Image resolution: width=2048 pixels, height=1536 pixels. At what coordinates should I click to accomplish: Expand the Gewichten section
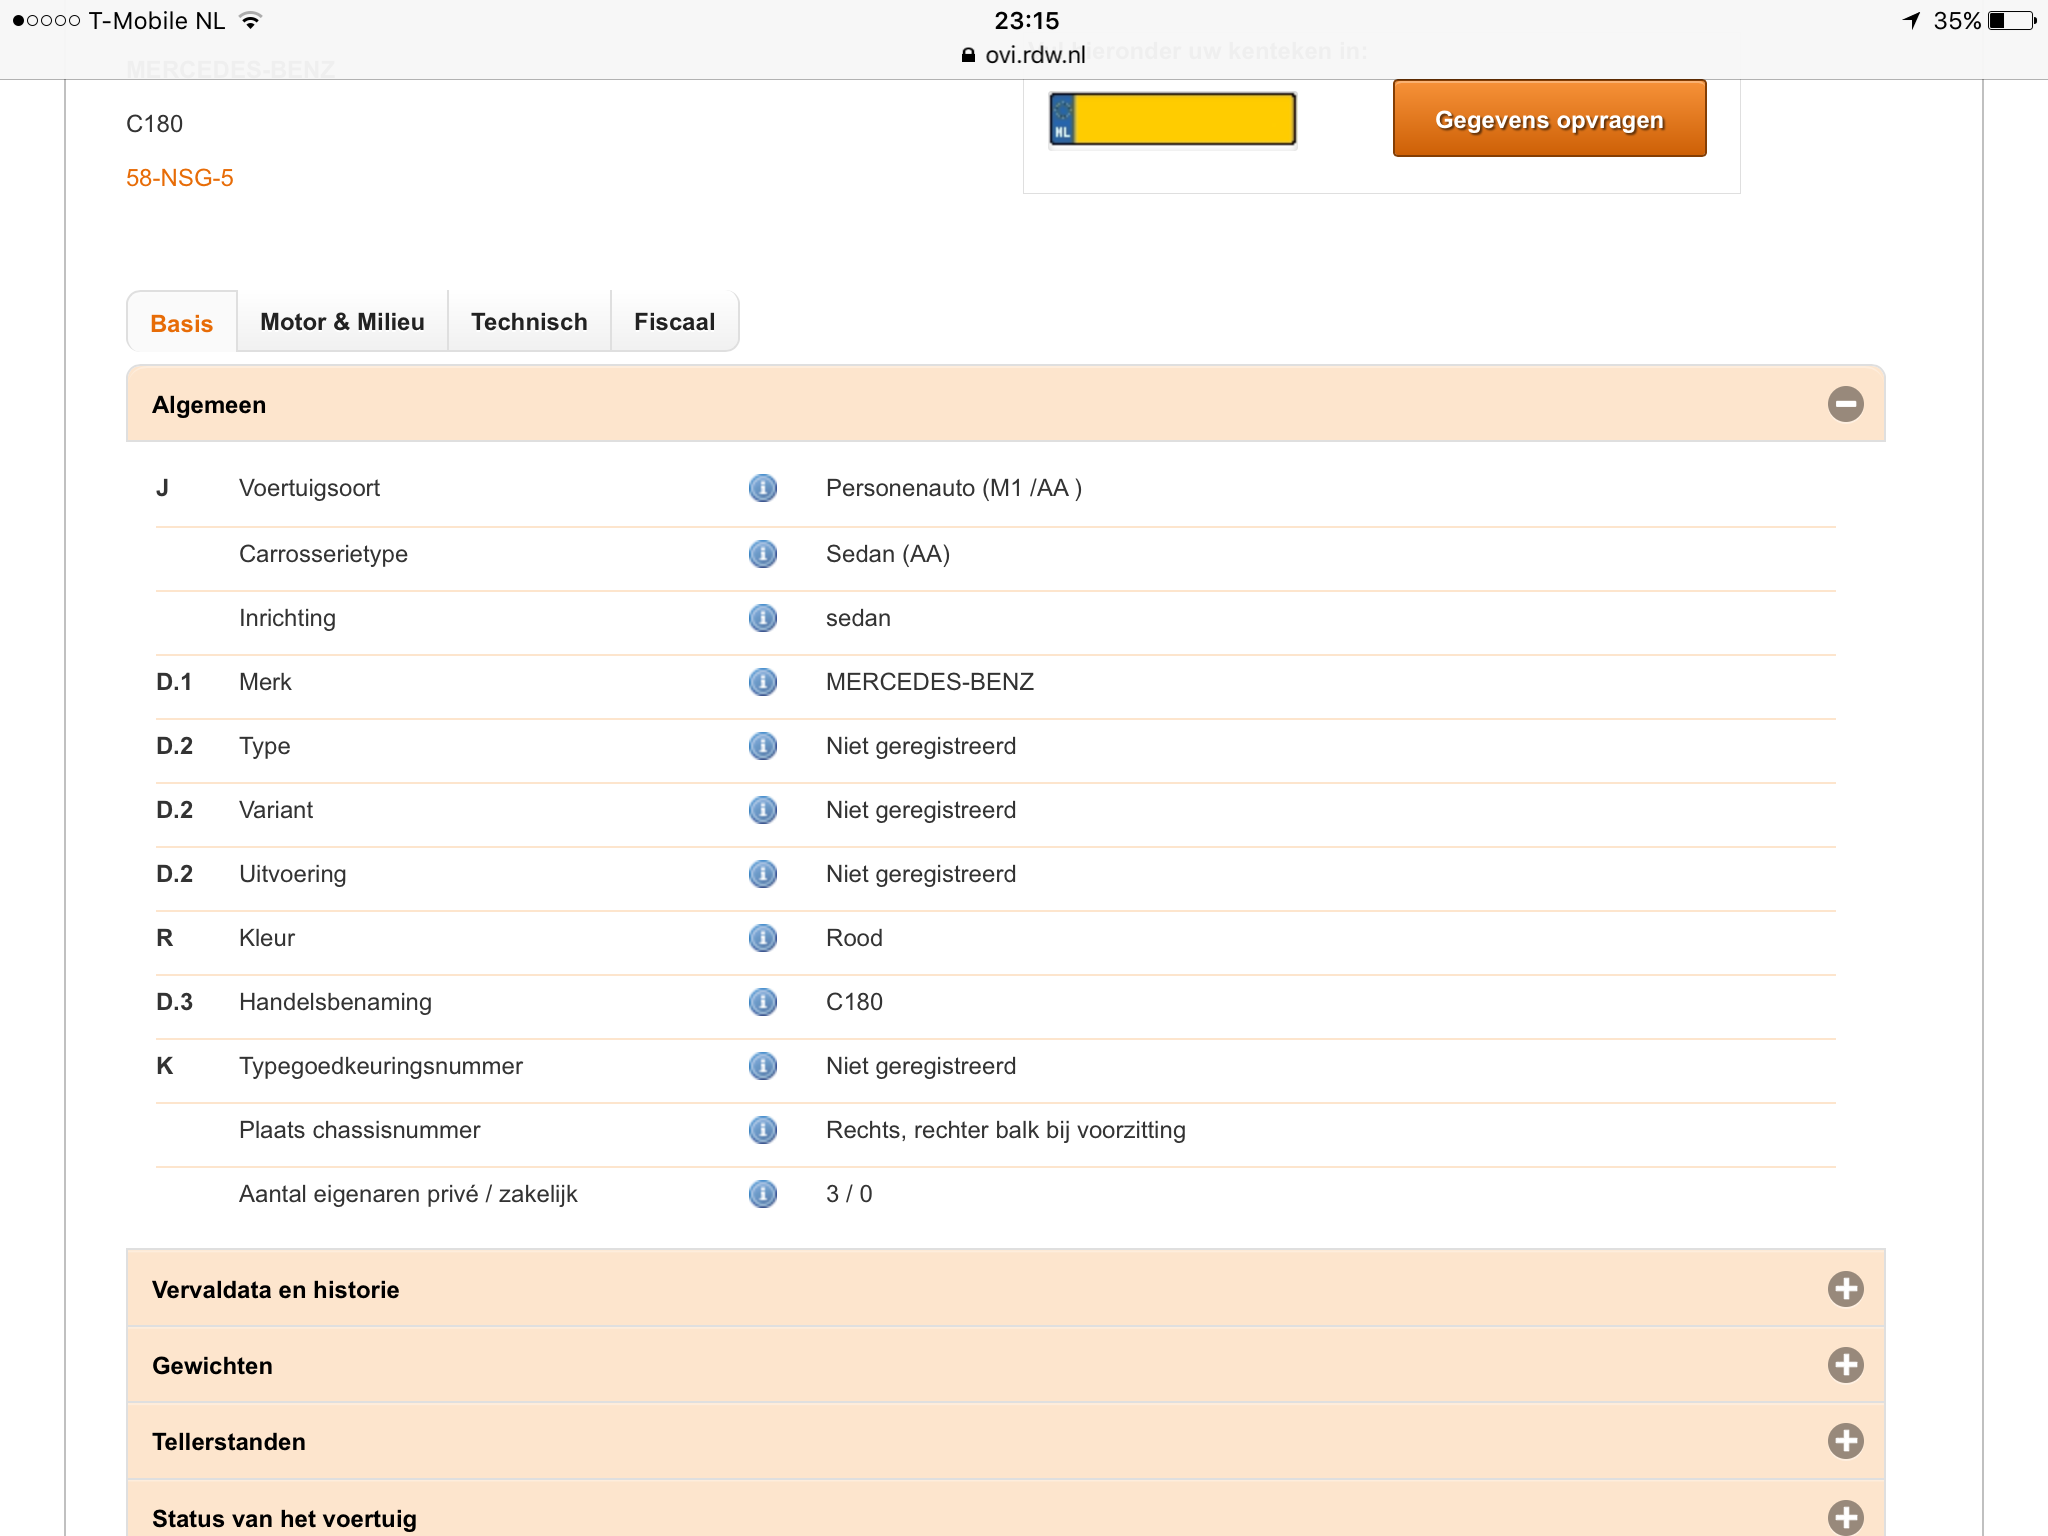click(x=1846, y=1365)
